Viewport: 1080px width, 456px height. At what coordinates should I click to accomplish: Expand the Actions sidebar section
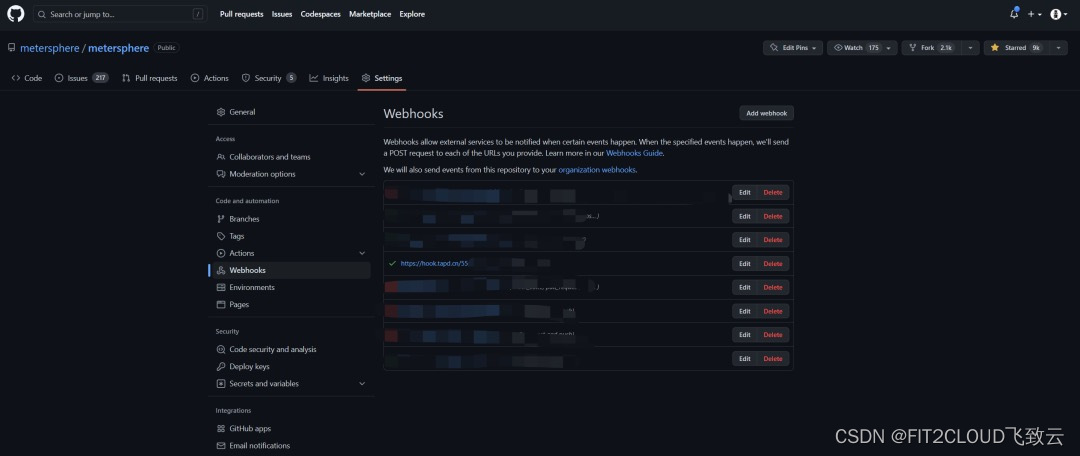[289, 253]
